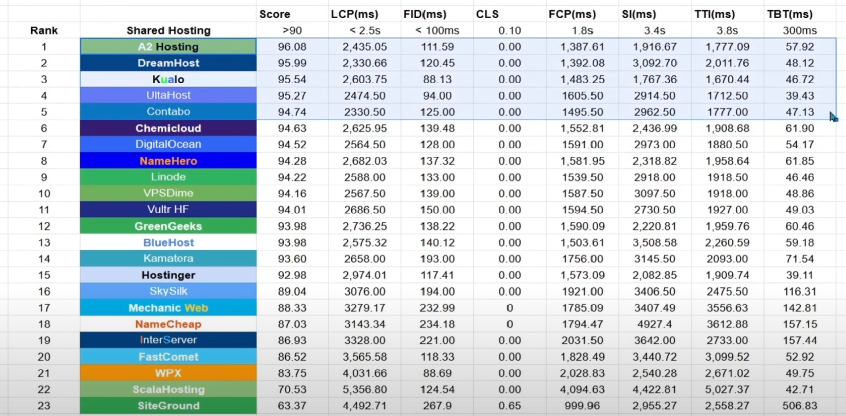846x416 pixels.
Task: Click FID value 94.00 for UltaHost
Action: (437, 96)
